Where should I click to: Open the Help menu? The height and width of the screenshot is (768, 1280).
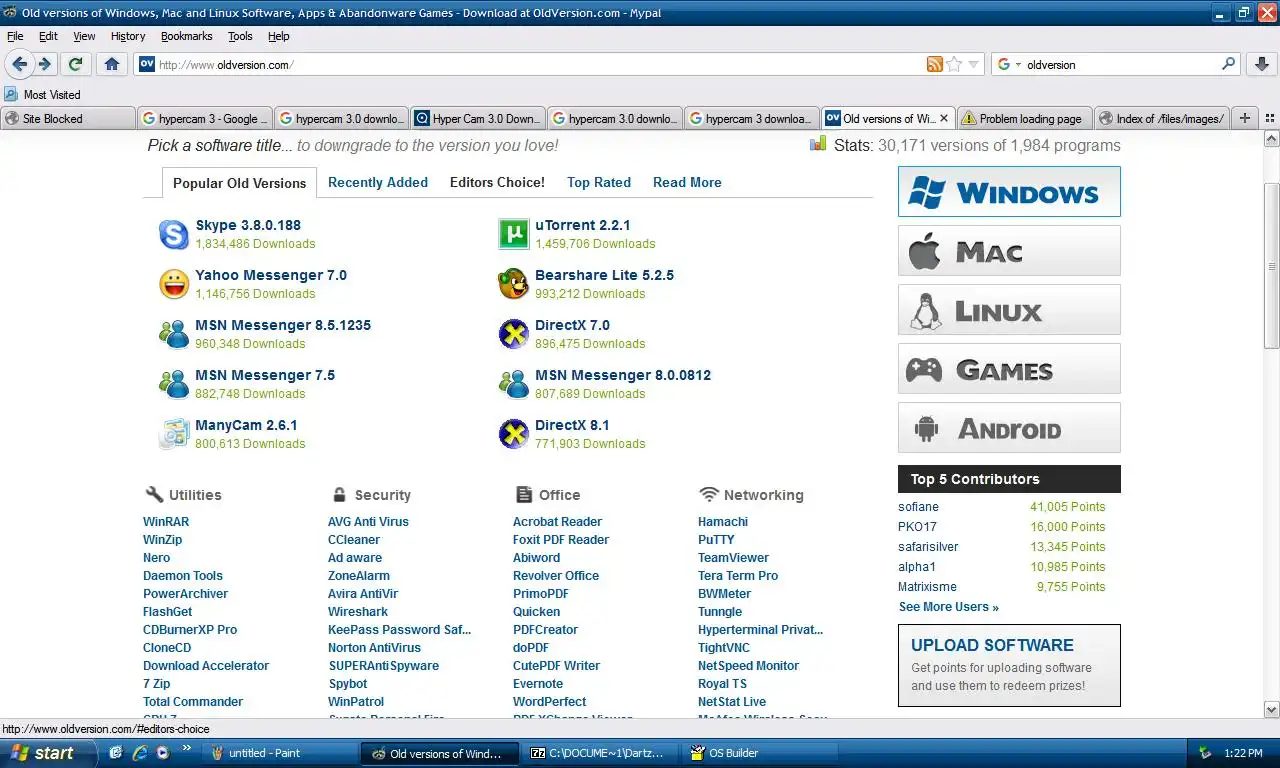278,36
